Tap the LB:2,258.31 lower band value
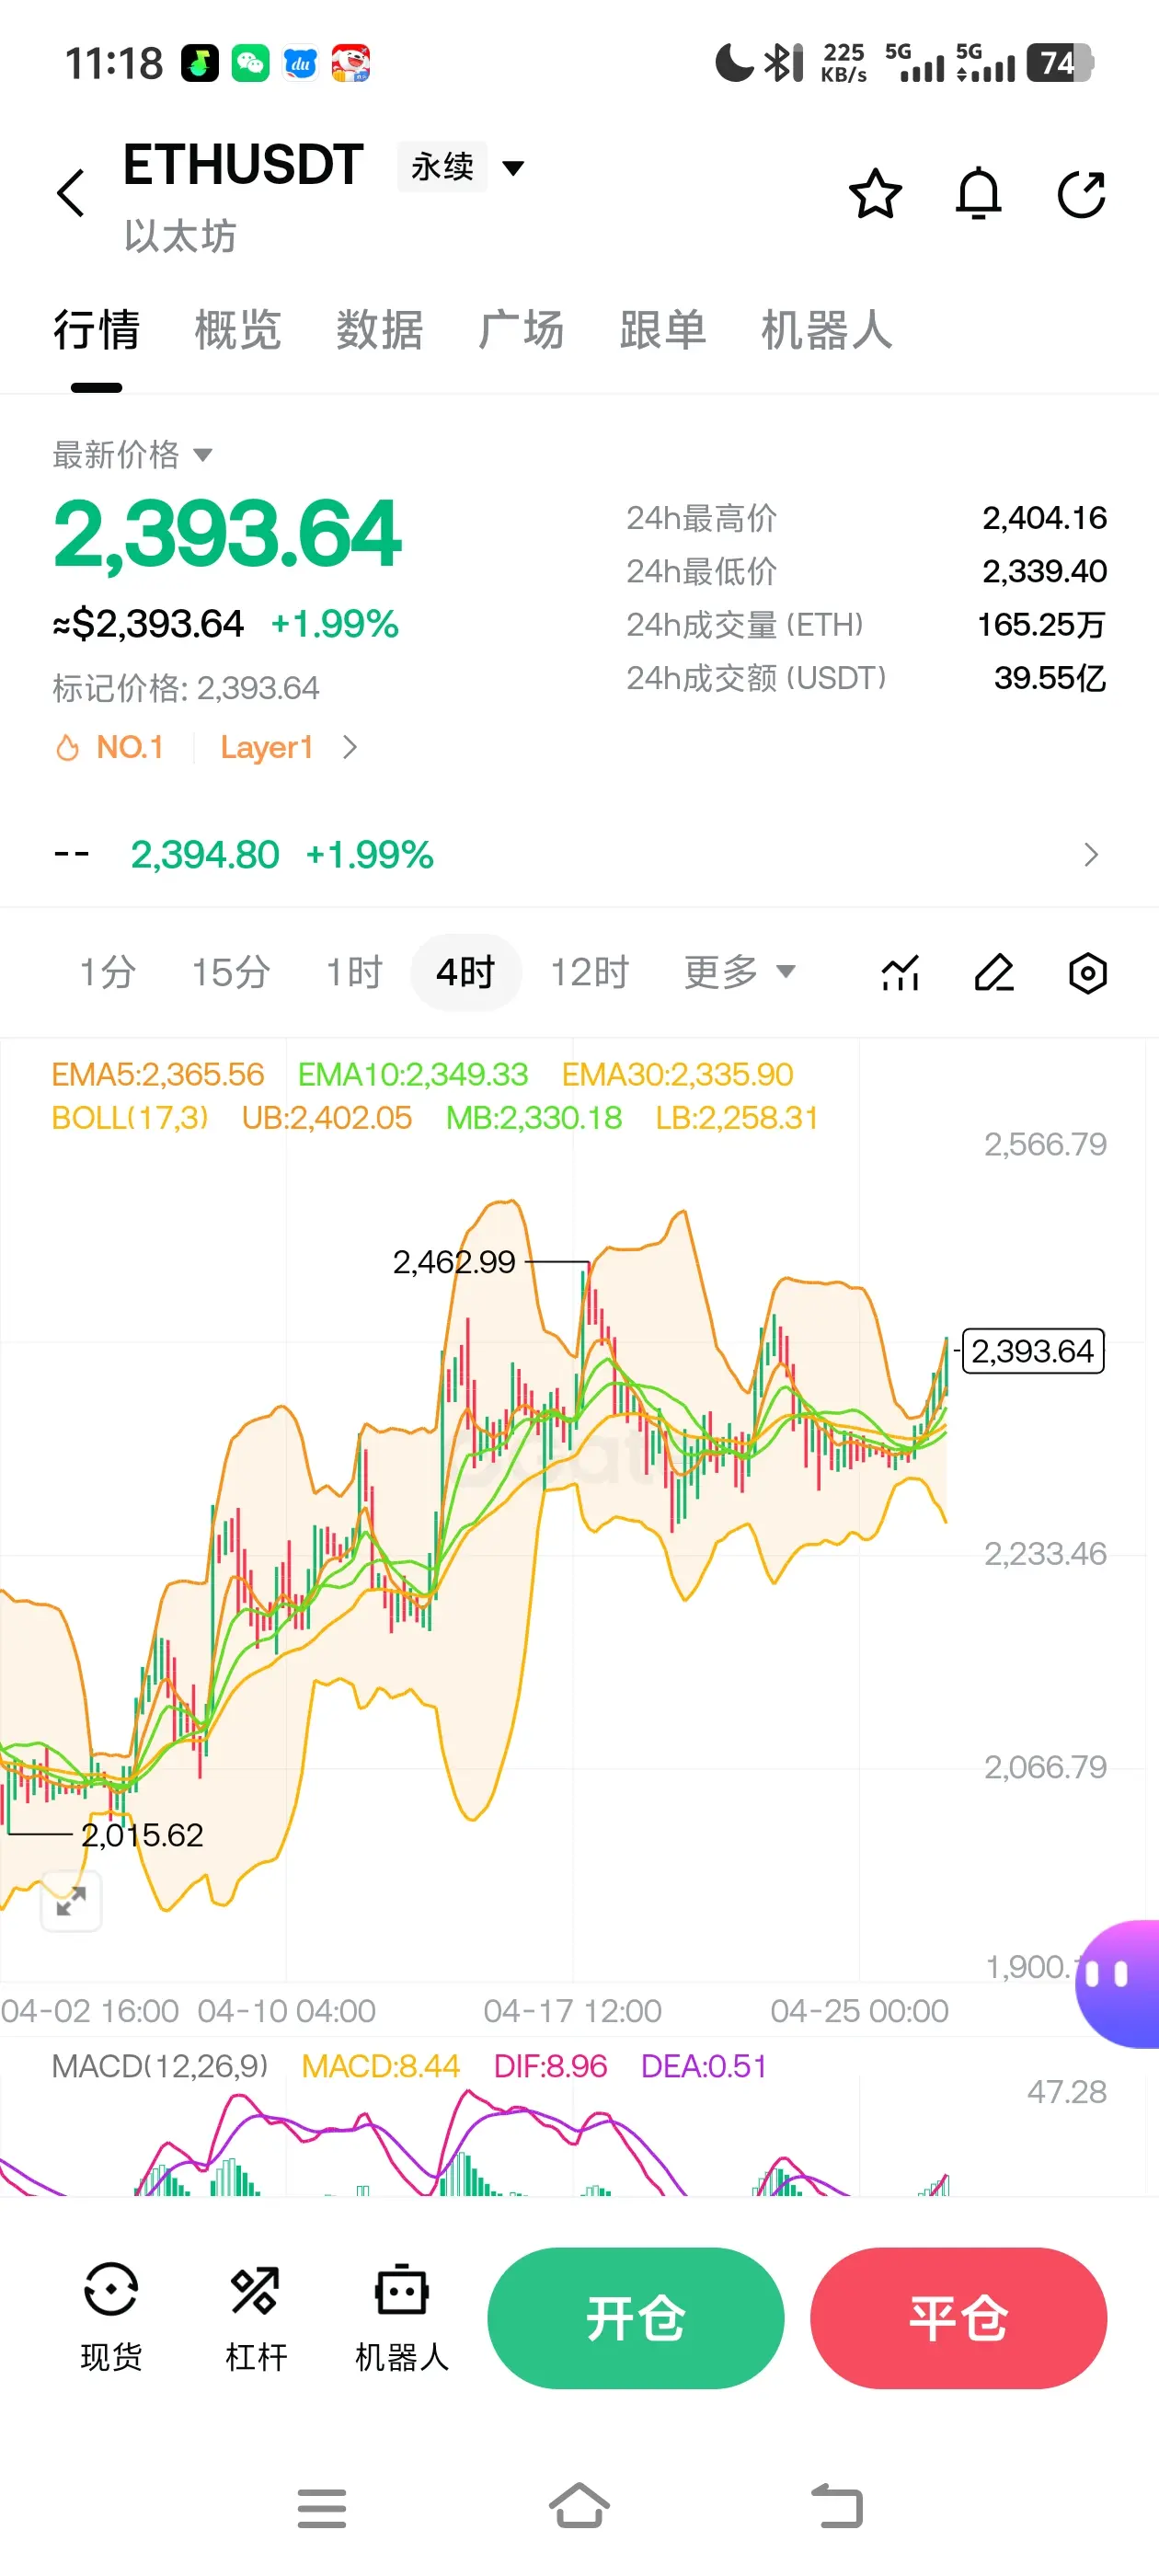1159x2576 pixels. [737, 1118]
